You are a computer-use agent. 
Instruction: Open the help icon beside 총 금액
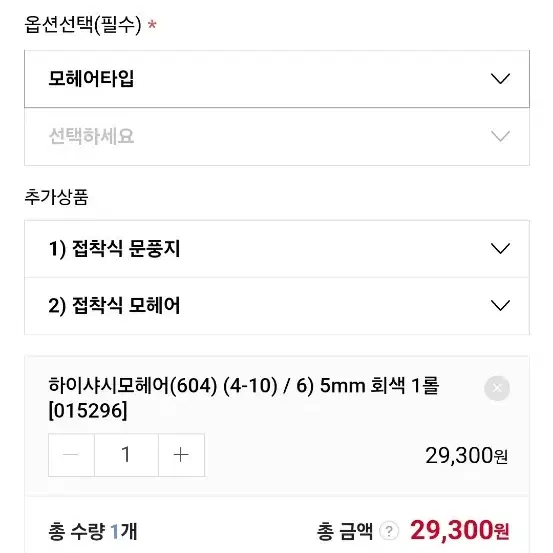pyautogui.click(x=389, y=531)
